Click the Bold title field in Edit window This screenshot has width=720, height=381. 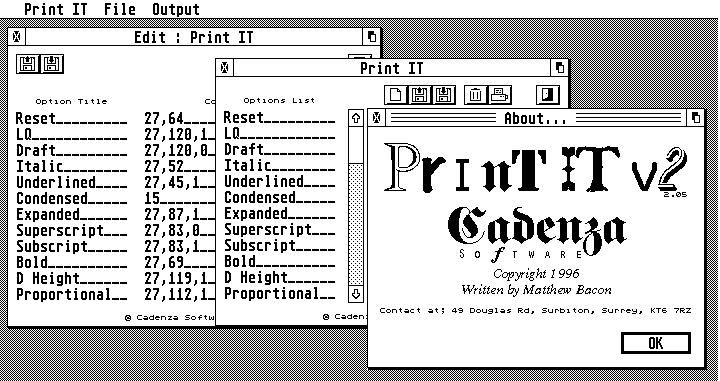[x=72, y=263]
